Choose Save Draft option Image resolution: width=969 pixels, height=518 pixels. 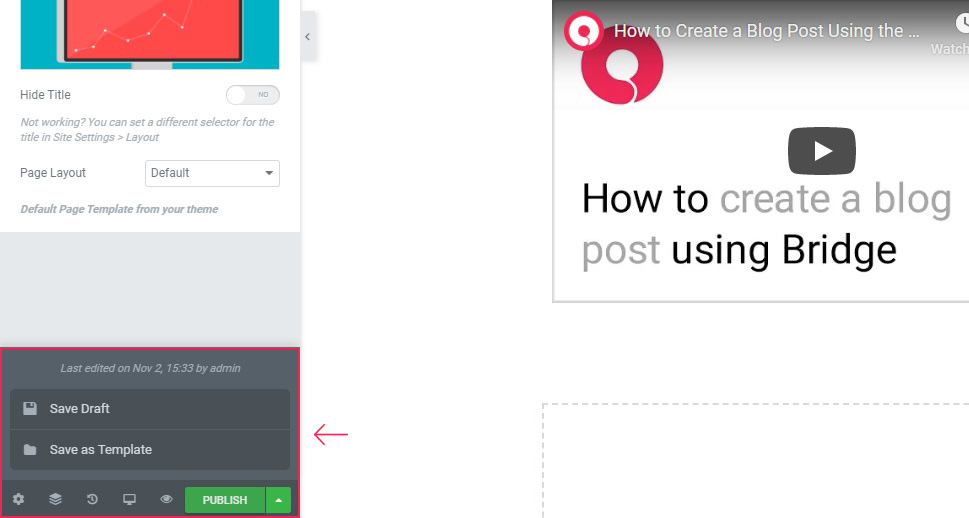150,409
